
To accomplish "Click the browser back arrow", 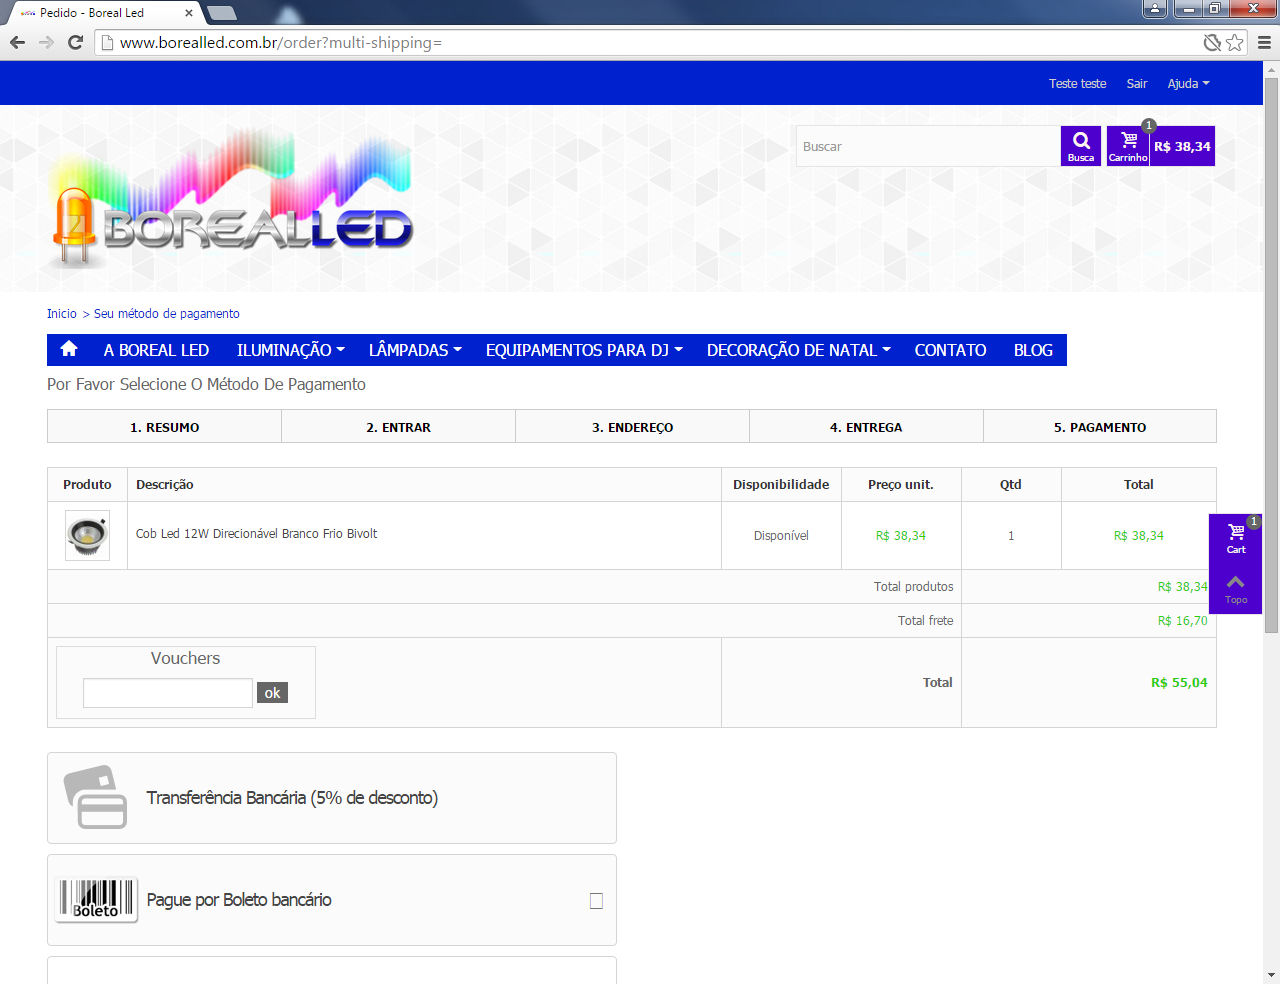I will coord(17,42).
